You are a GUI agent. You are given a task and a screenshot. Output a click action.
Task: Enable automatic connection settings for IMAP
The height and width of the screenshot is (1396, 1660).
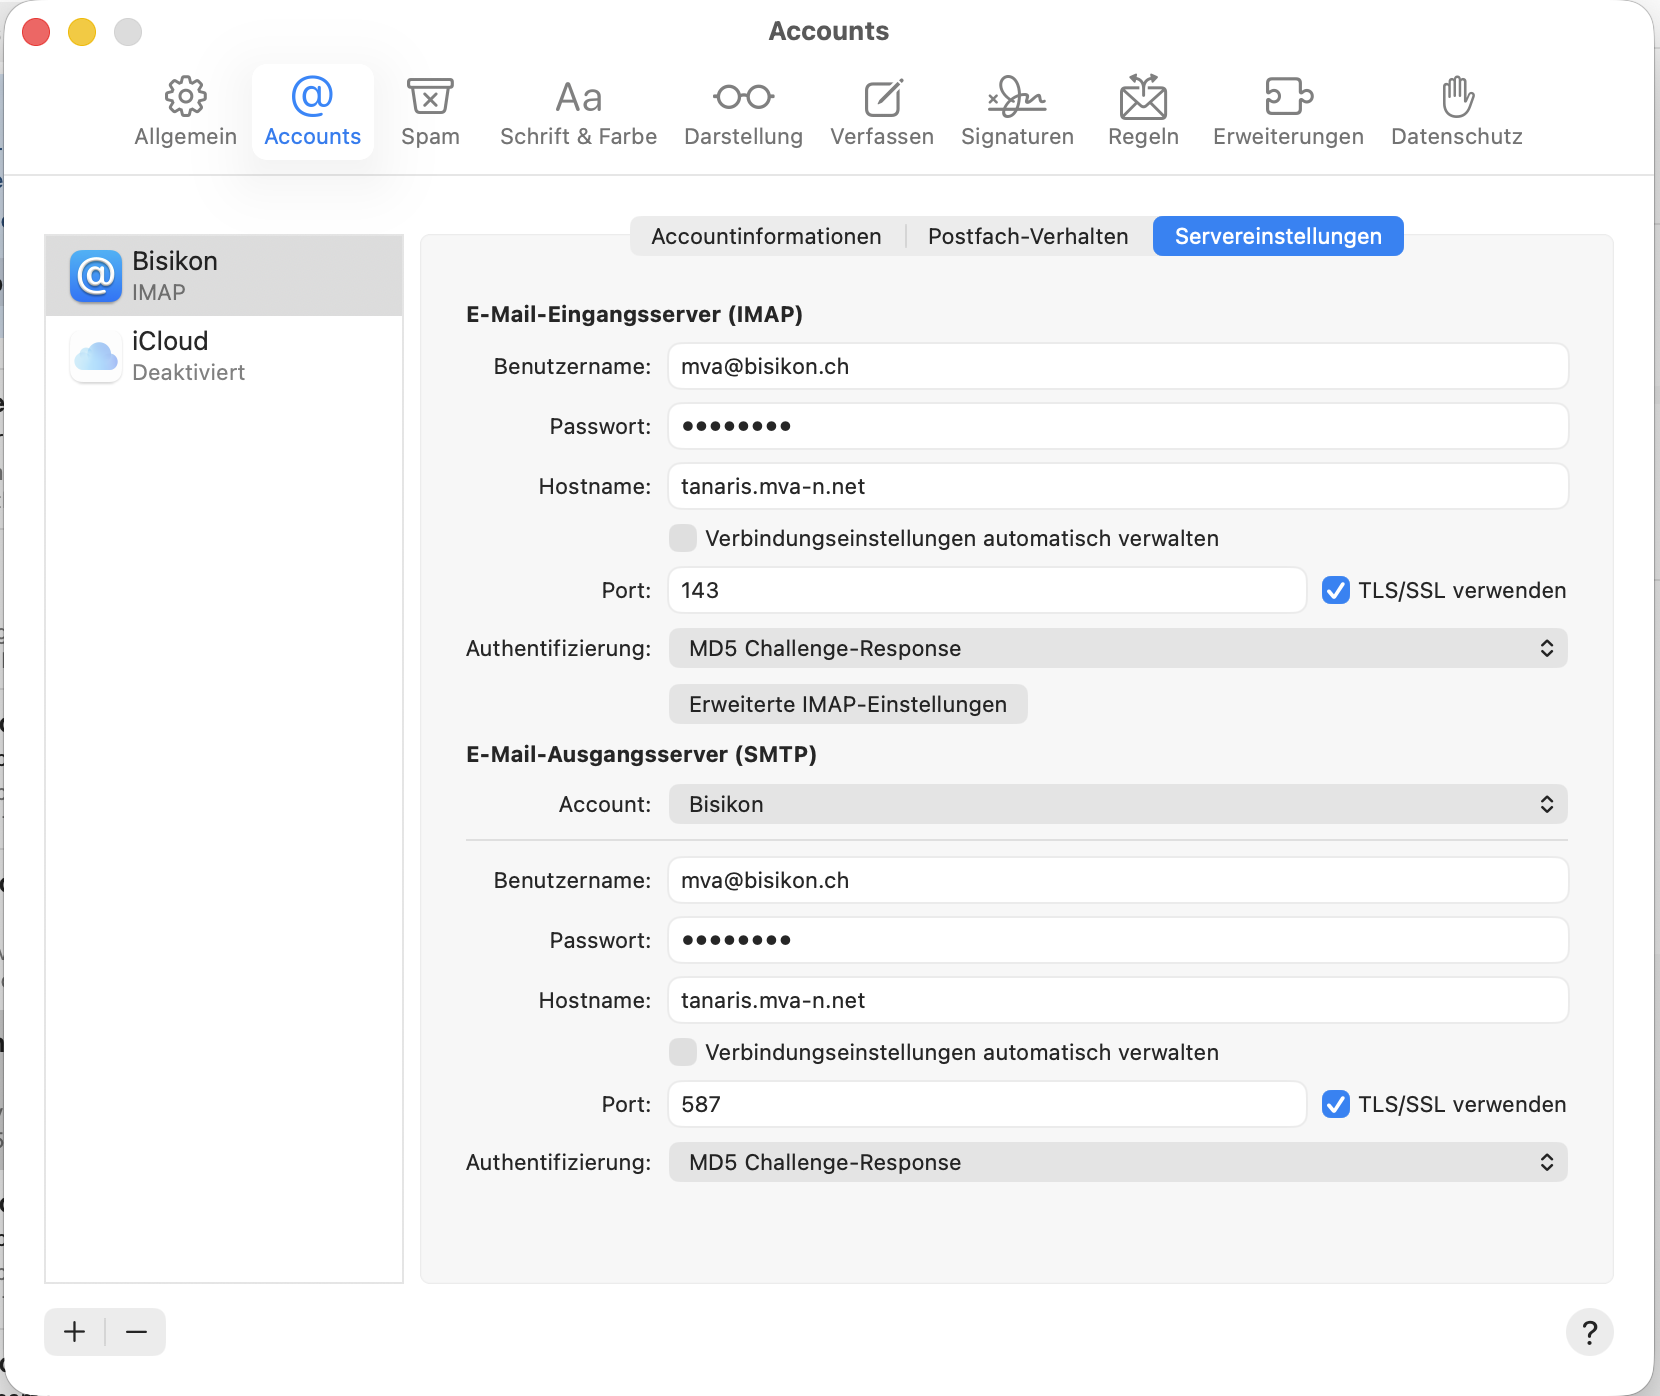click(683, 539)
